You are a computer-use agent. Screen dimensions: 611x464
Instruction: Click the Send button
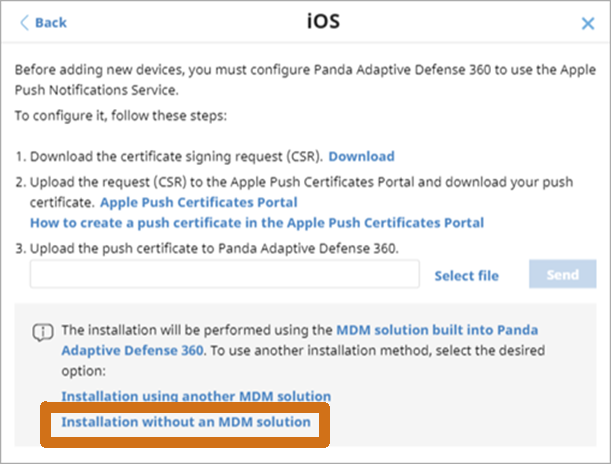(562, 274)
